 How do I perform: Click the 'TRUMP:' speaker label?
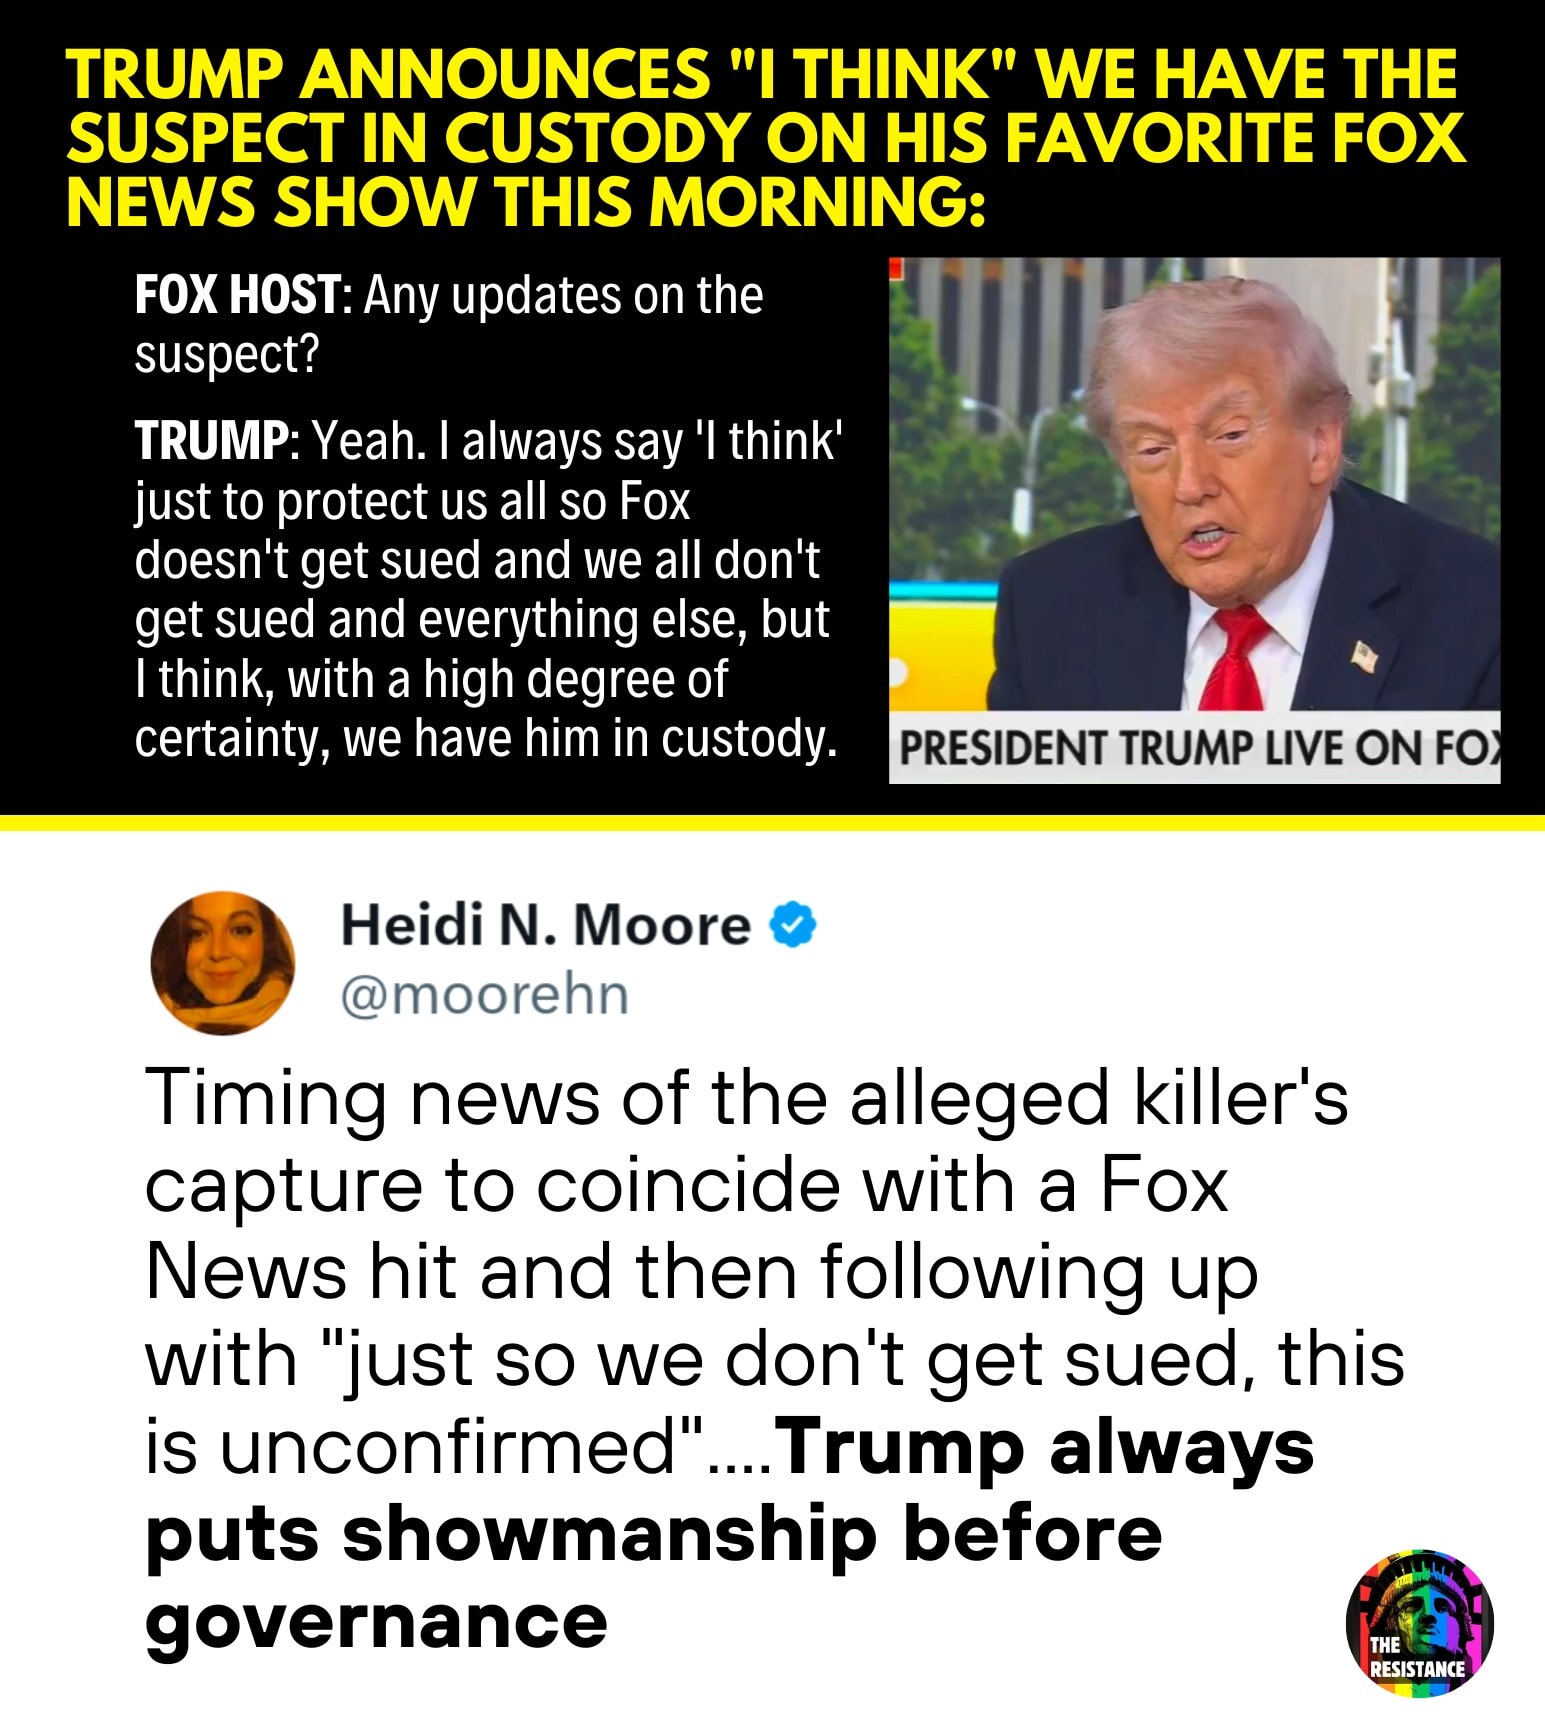tap(213, 441)
